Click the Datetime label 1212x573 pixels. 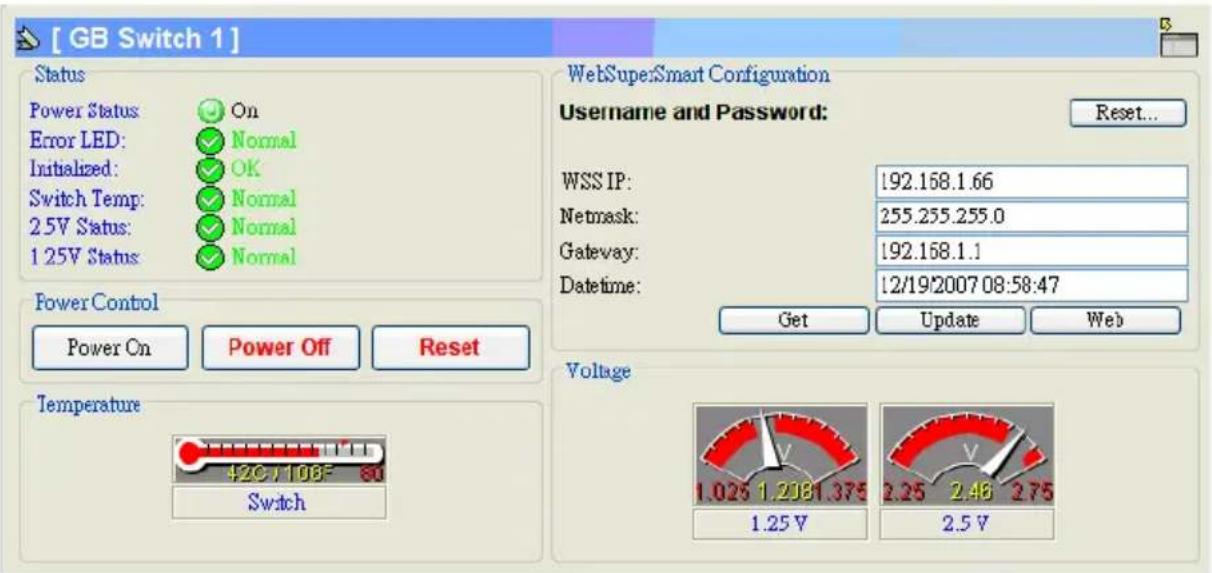pyautogui.click(x=602, y=287)
